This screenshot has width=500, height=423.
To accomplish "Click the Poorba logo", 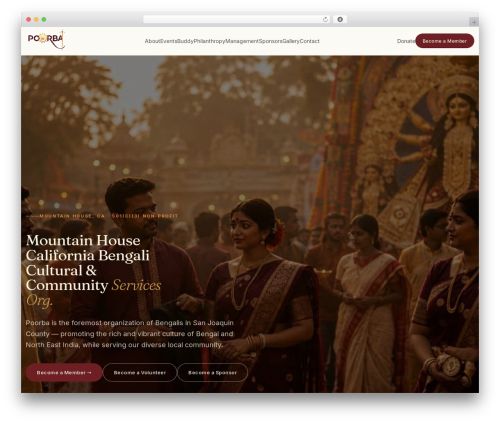I will (x=46, y=39).
